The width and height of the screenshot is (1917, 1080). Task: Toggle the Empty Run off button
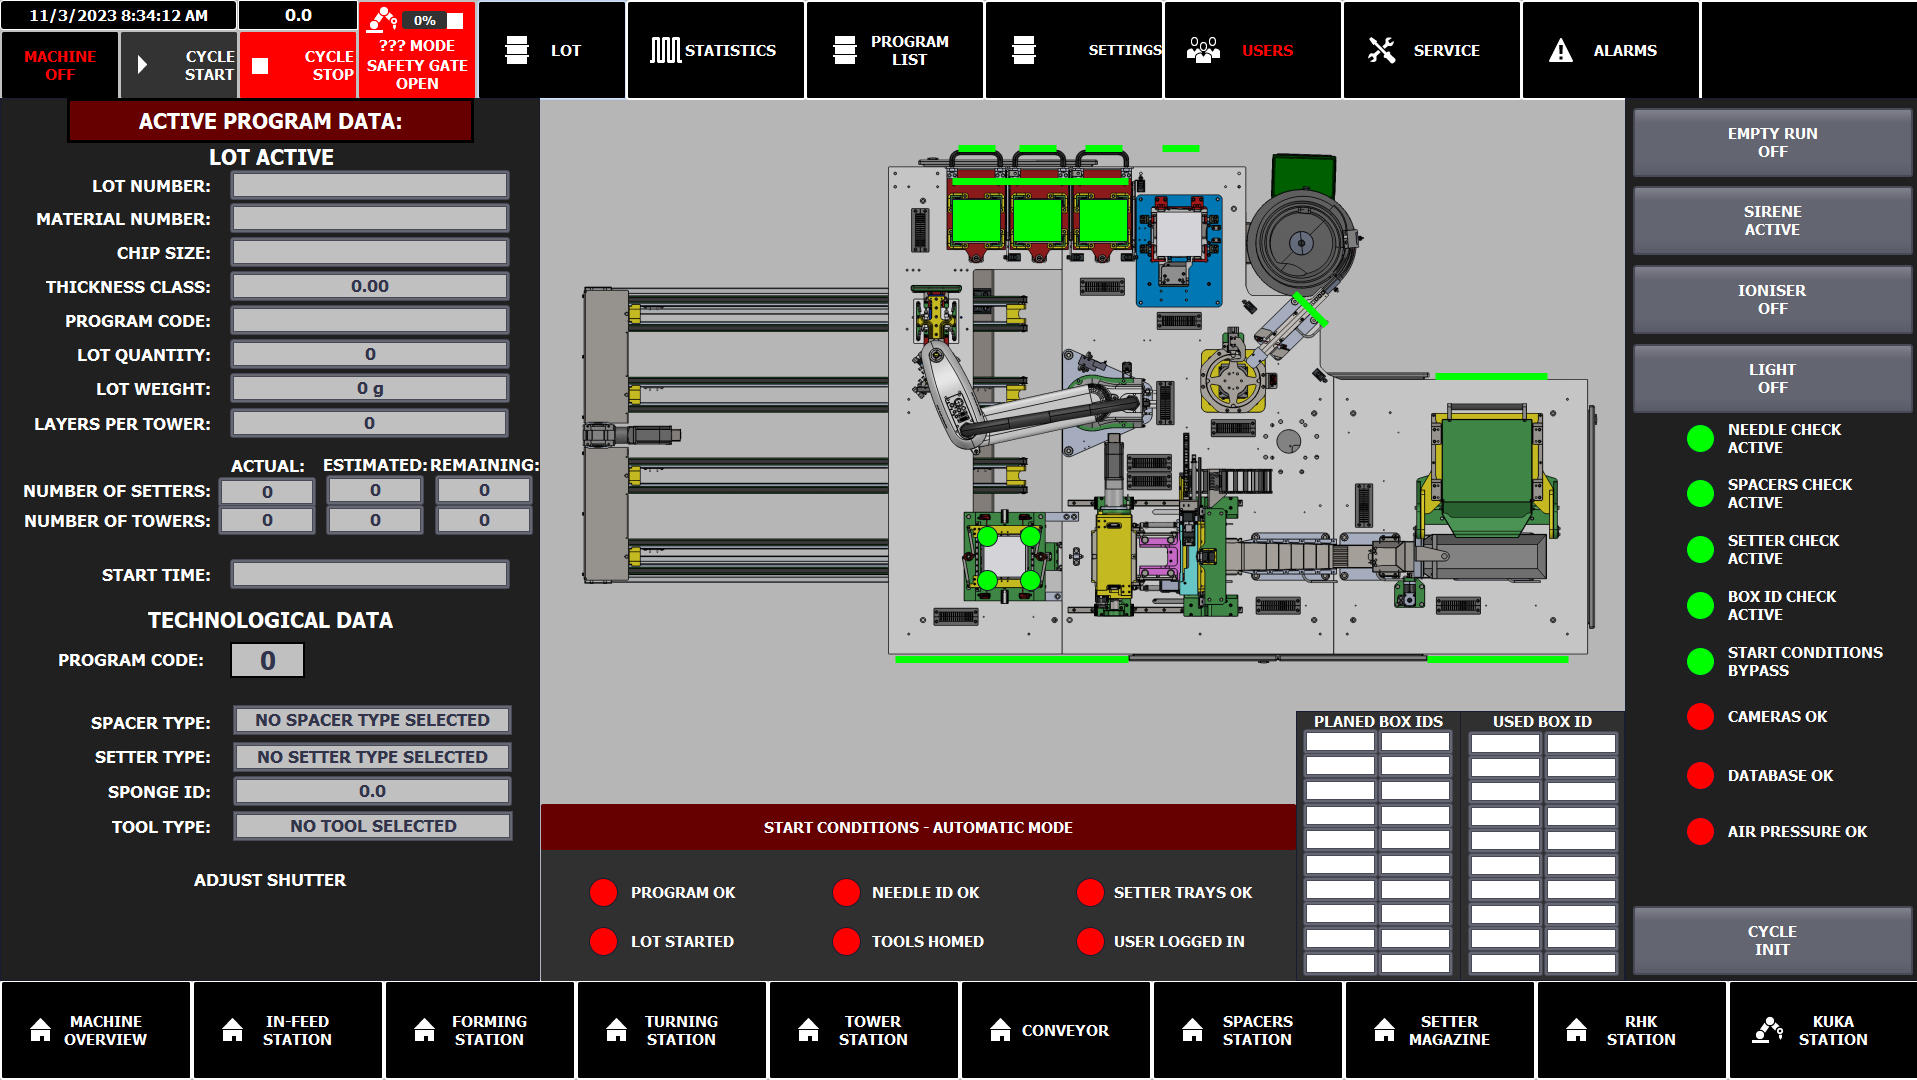(1772, 143)
